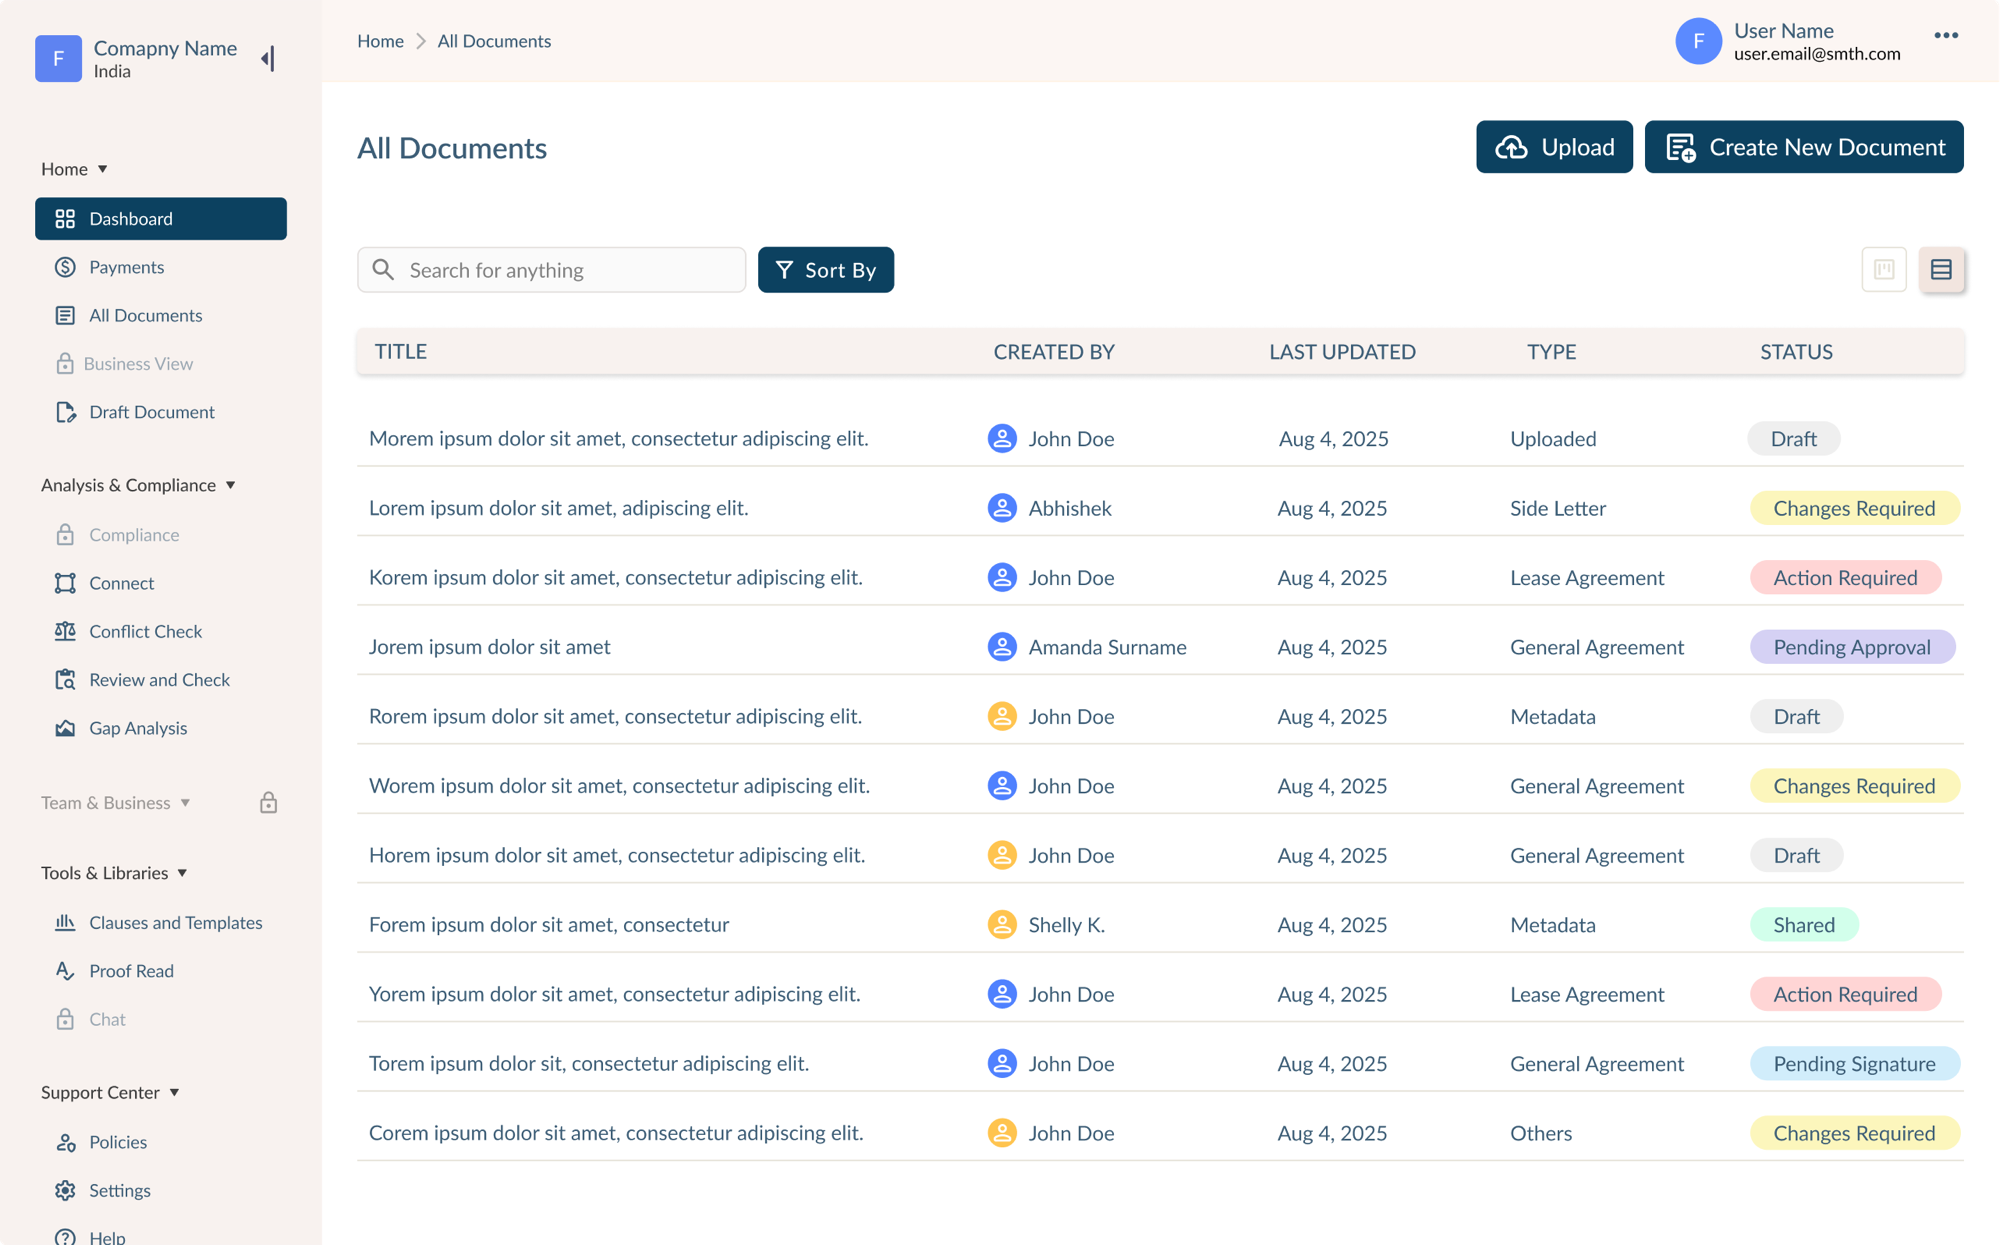Focus the Search for anything field

click(551, 270)
